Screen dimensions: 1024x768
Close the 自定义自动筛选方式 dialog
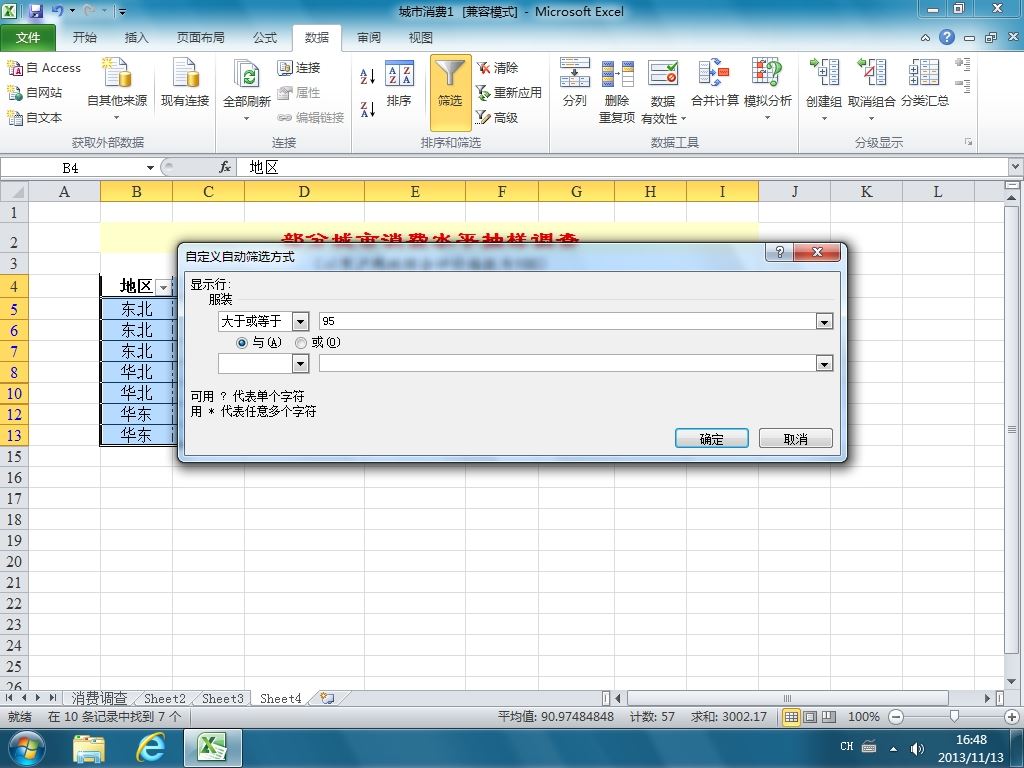tap(817, 252)
